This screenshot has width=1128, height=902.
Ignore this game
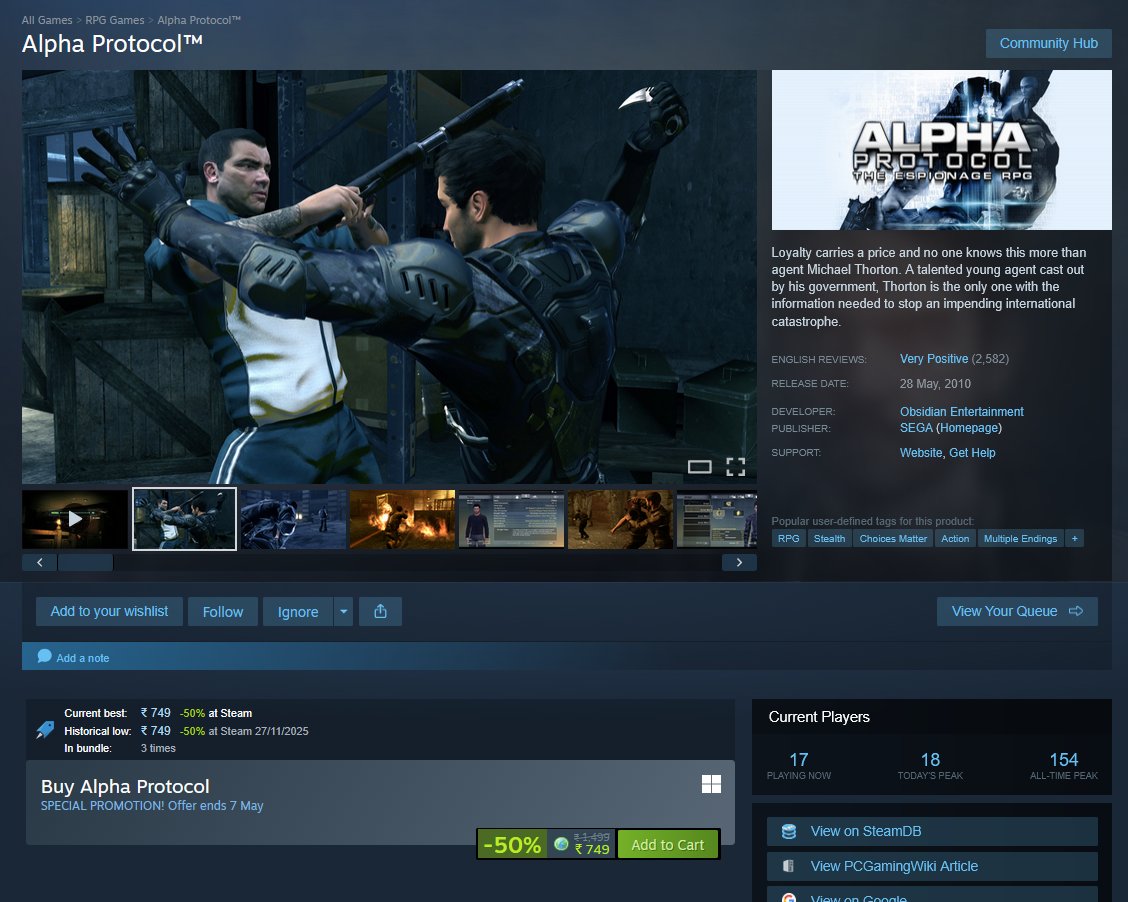[x=298, y=611]
